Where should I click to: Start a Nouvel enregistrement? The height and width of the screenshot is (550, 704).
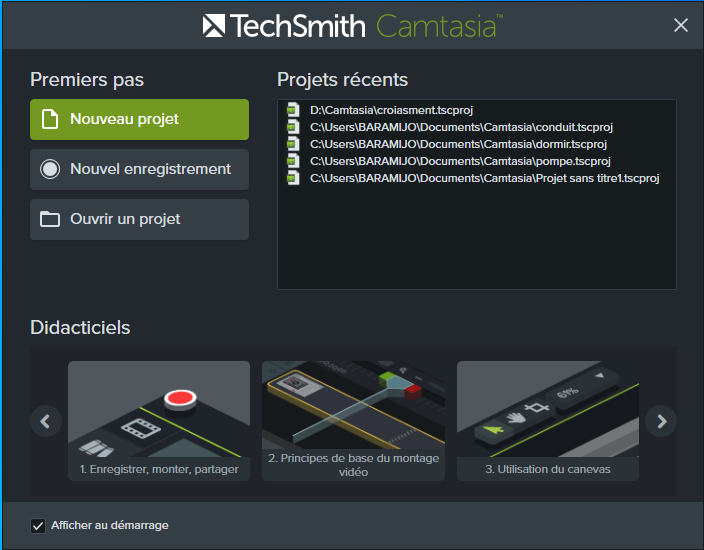pos(139,169)
